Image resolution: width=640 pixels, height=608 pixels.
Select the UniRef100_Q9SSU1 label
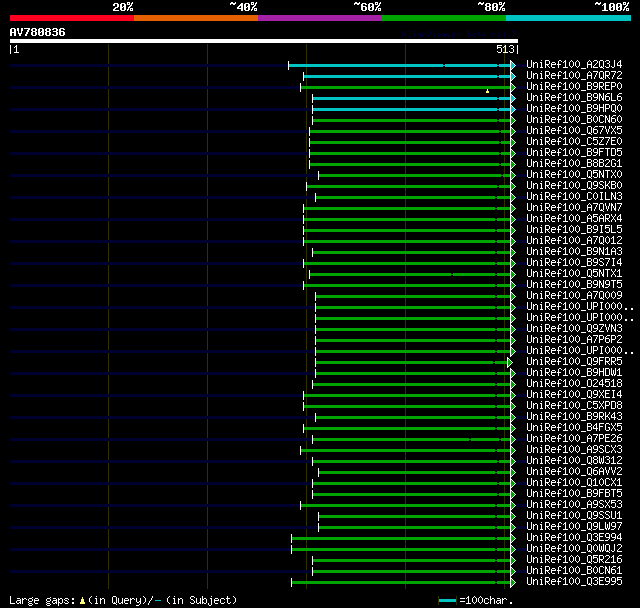(x=574, y=516)
